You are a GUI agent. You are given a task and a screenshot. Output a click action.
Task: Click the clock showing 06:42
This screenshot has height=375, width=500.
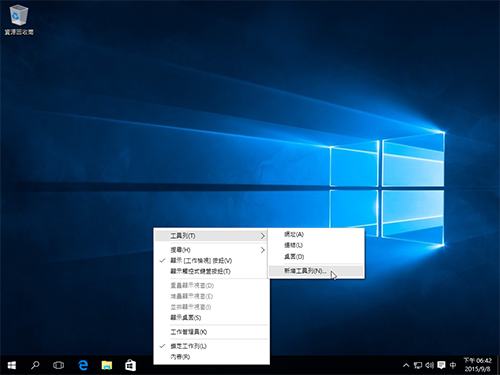(x=478, y=365)
